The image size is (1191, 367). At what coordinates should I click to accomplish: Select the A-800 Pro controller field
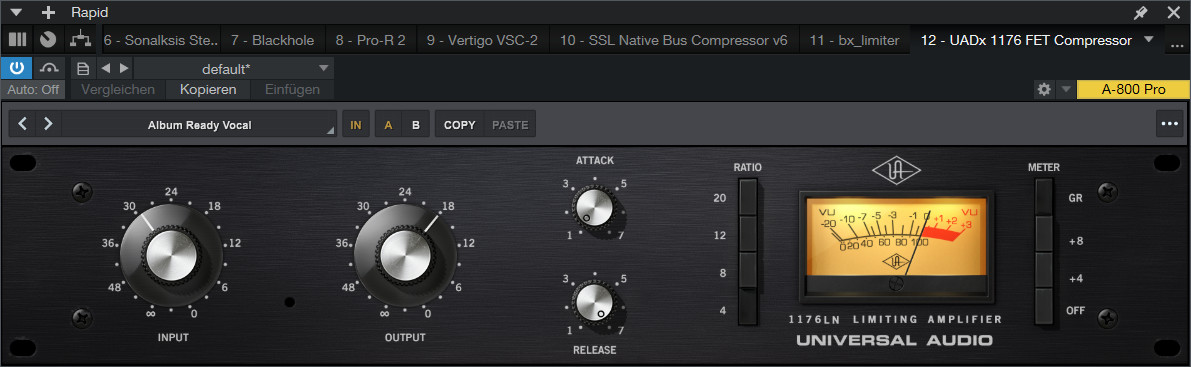(1133, 90)
